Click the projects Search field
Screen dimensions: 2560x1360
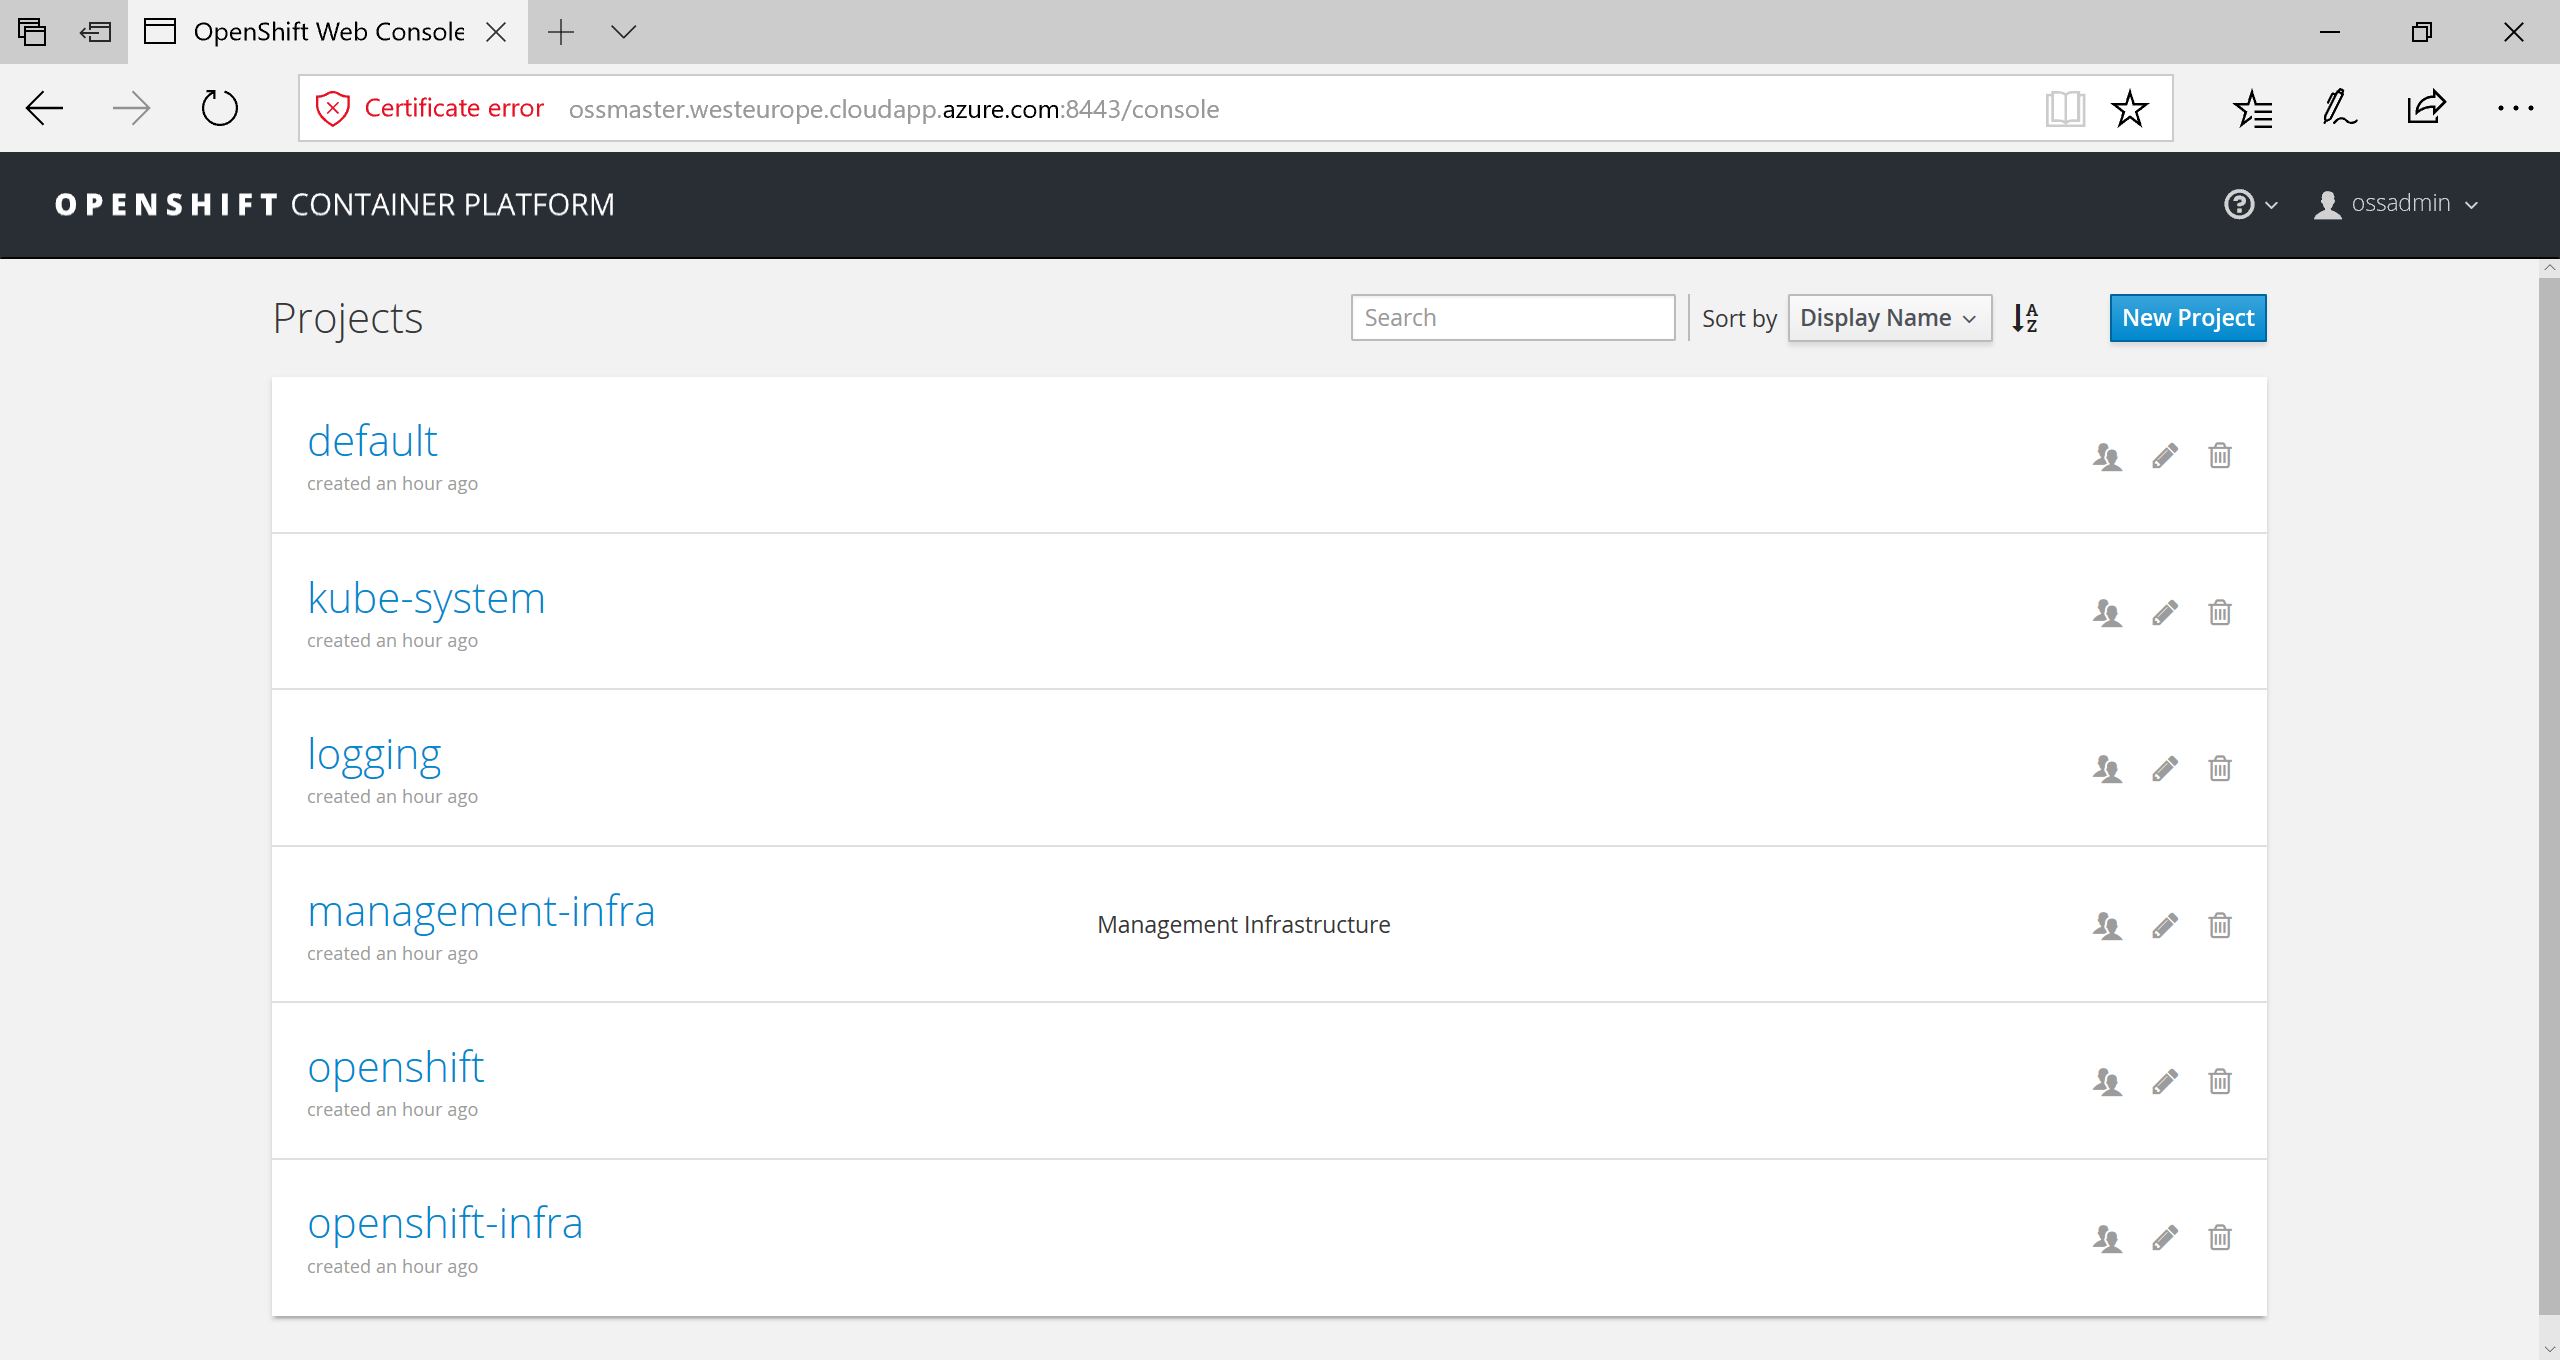[x=1512, y=318]
